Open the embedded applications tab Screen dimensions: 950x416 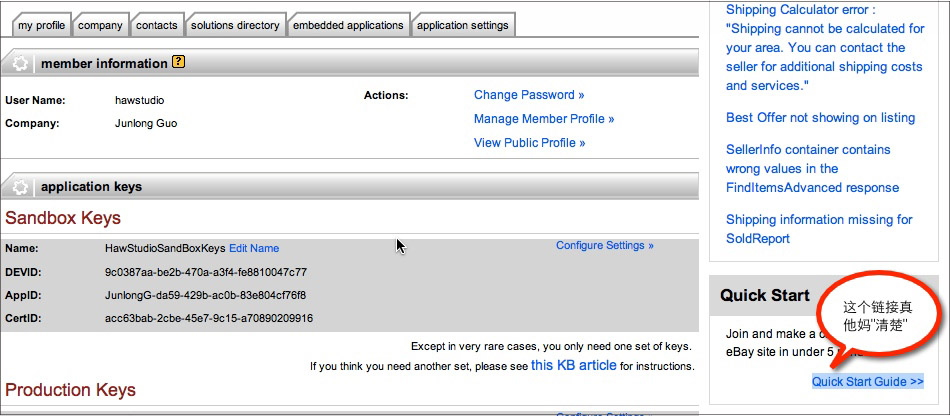pyautogui.click(x=348, y=25)
